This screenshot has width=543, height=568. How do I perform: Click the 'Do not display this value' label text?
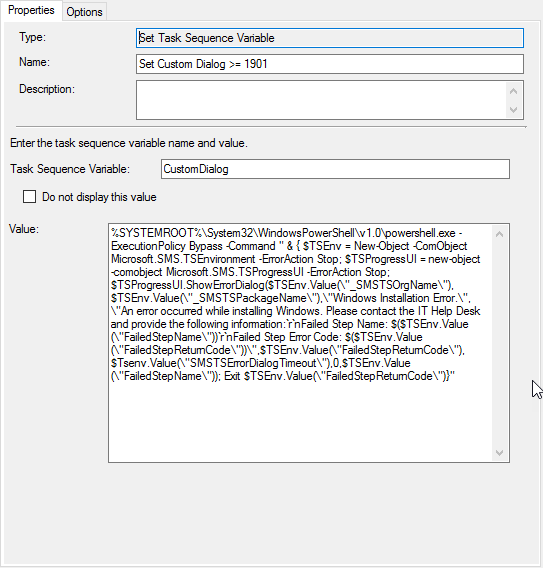click(x=99, y=197)
